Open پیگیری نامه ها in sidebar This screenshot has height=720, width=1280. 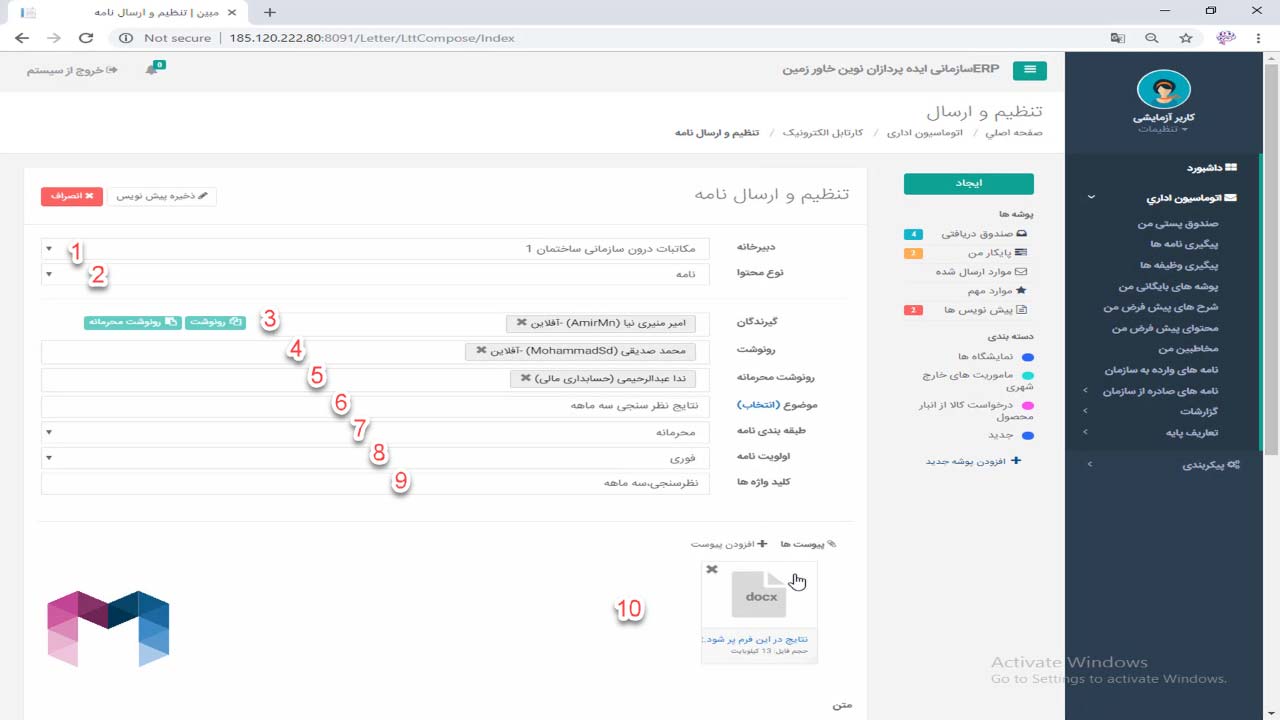tap(1184, 244)
